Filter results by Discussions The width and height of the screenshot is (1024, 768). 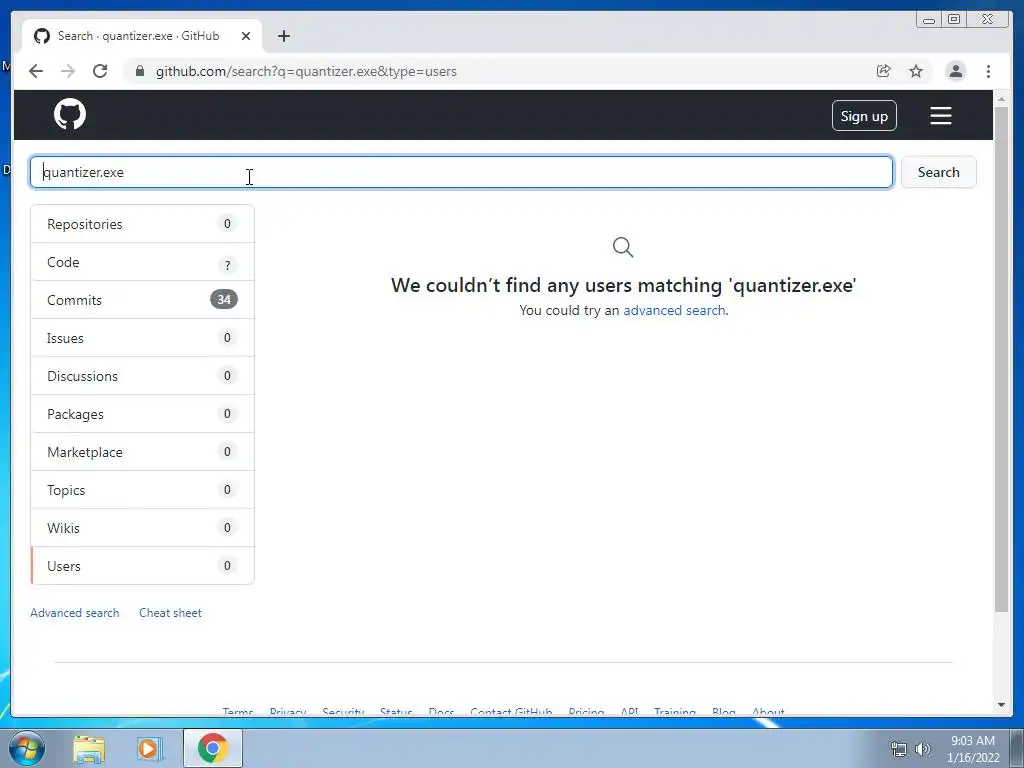(142, 376)
